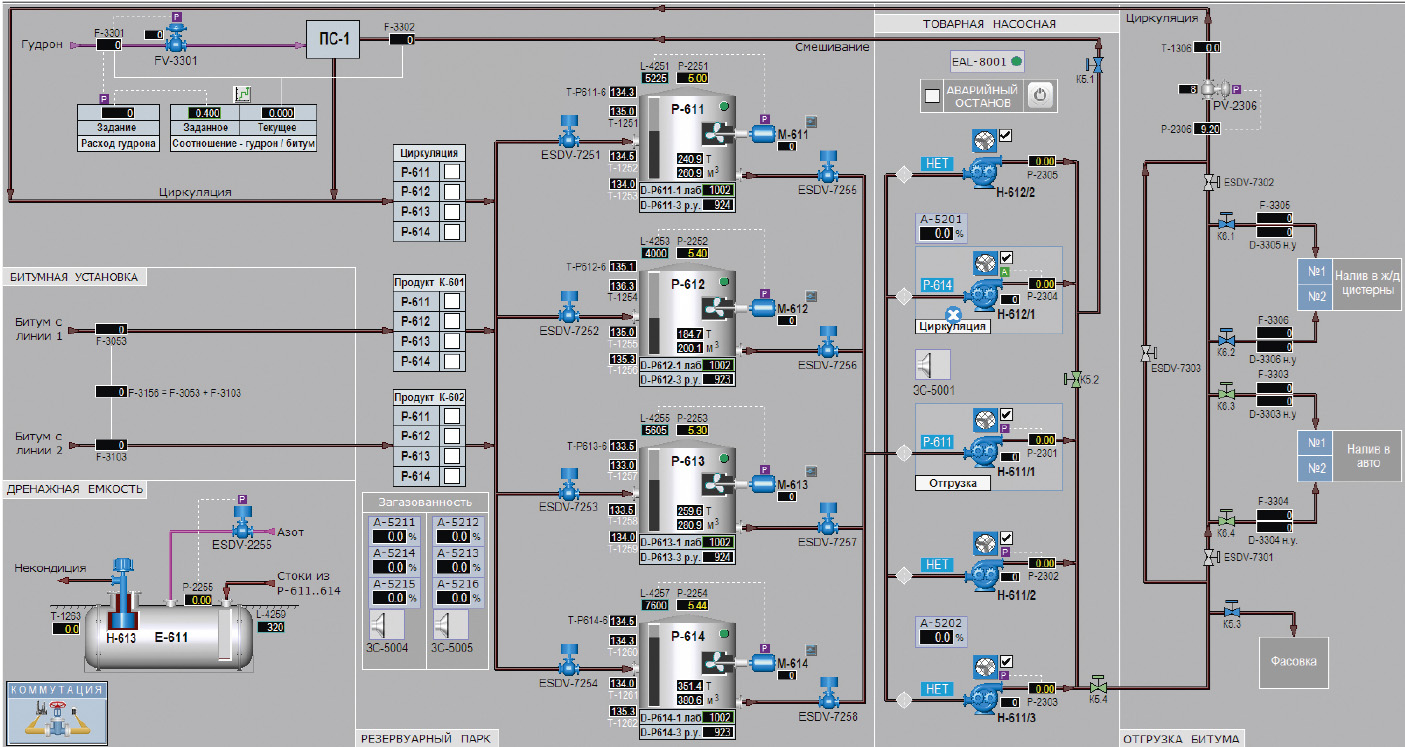Click the ПС-1 block

pyautogui.click(x=334, y=40)
